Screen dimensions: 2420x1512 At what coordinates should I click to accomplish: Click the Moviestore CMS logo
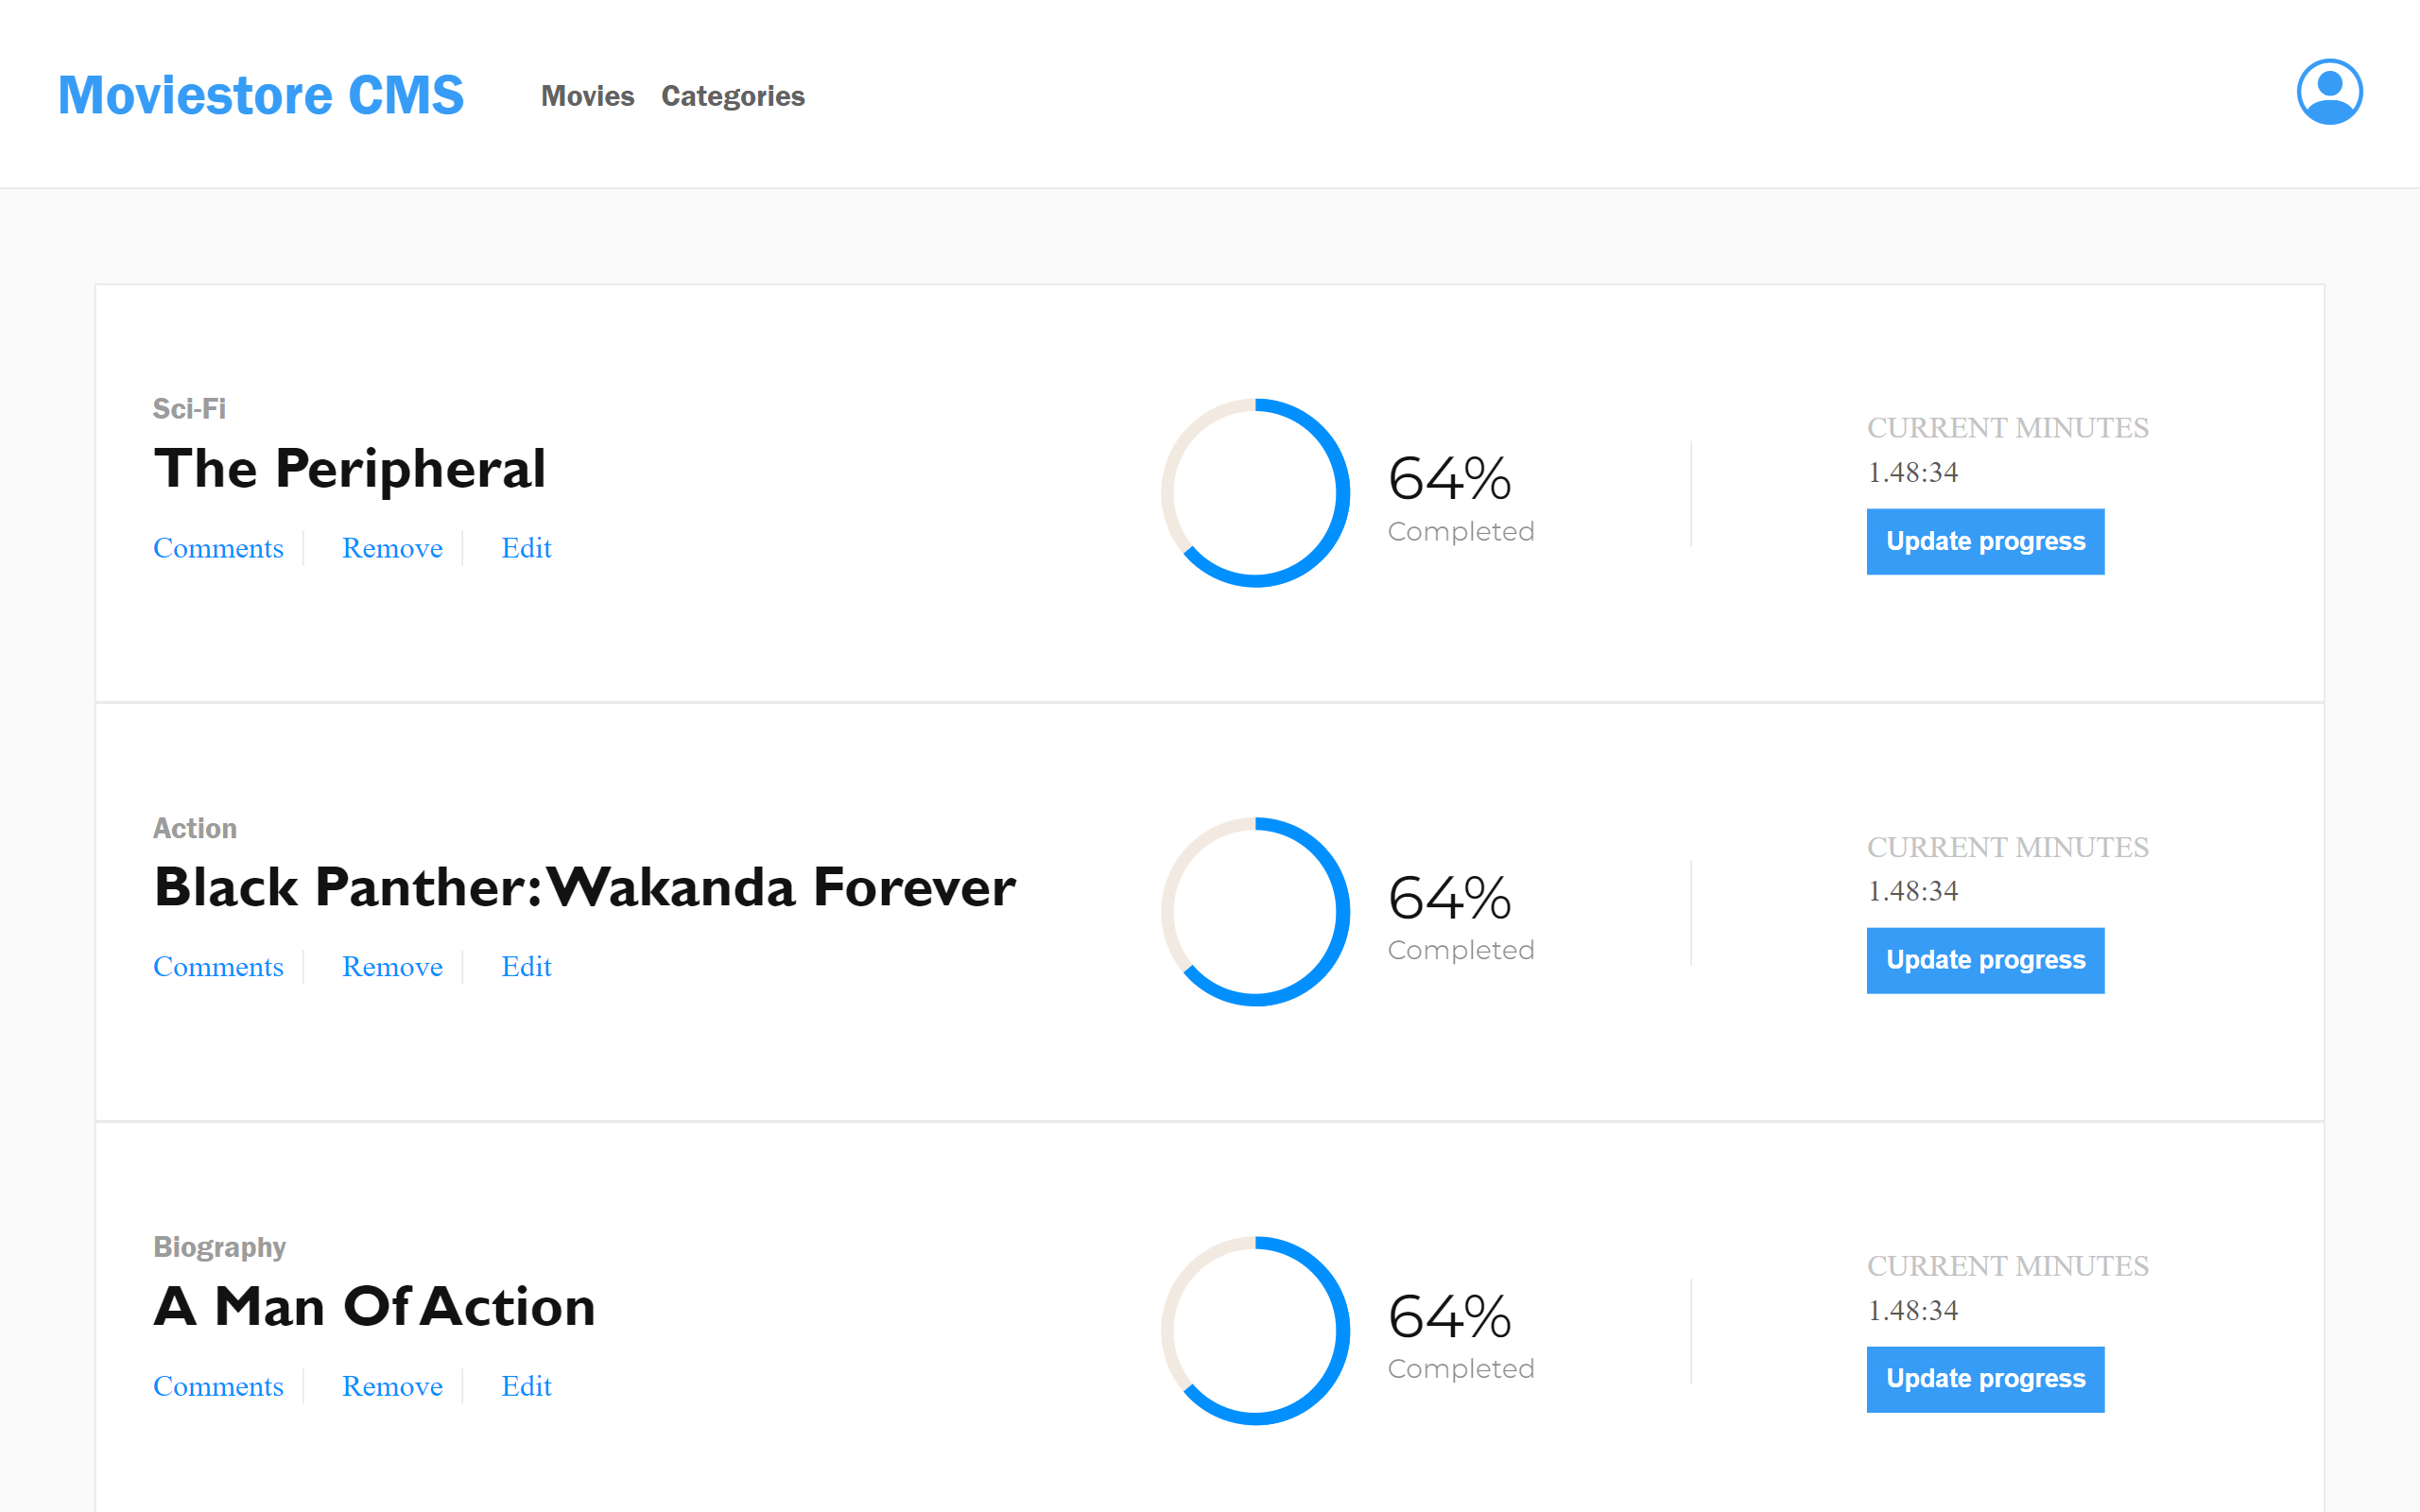[x=261, y=95]
